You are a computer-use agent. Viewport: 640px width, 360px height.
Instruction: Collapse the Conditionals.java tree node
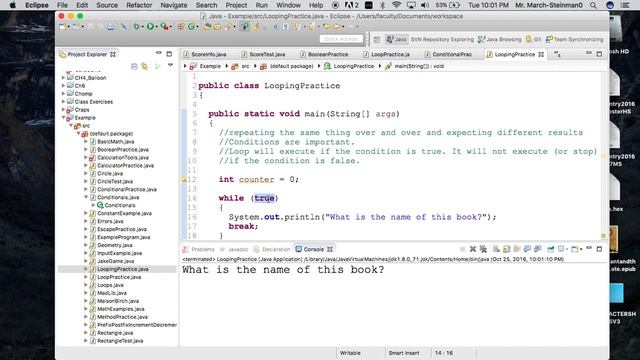point(86,197)
